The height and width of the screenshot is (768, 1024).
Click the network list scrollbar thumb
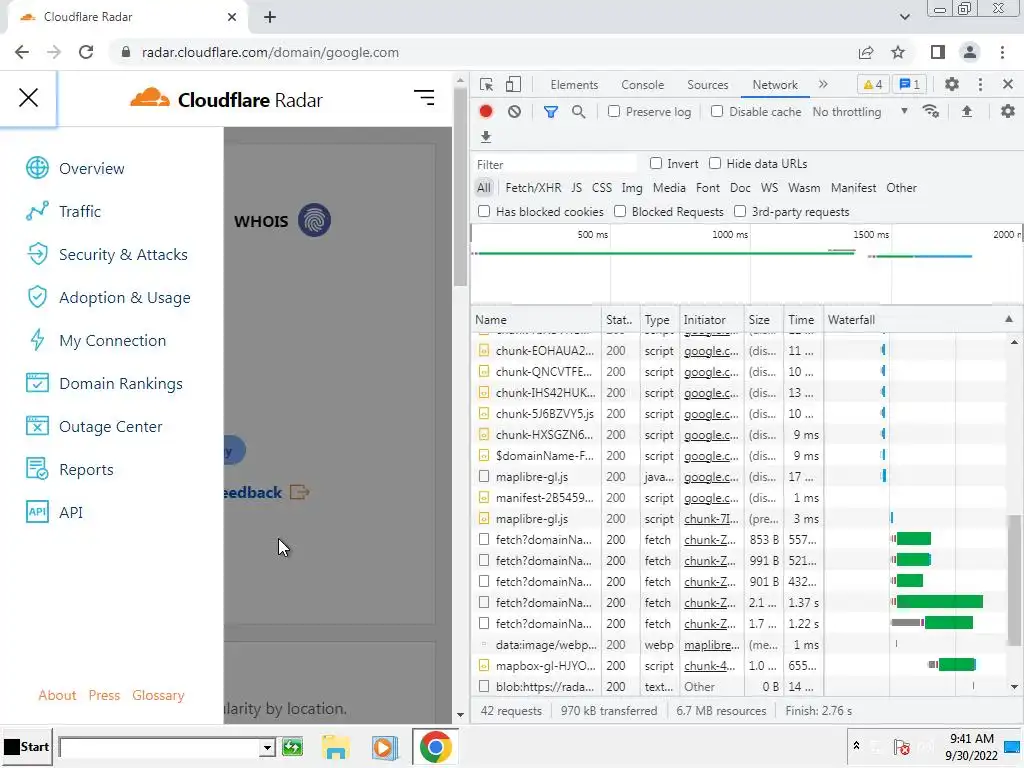(1013, 579)
